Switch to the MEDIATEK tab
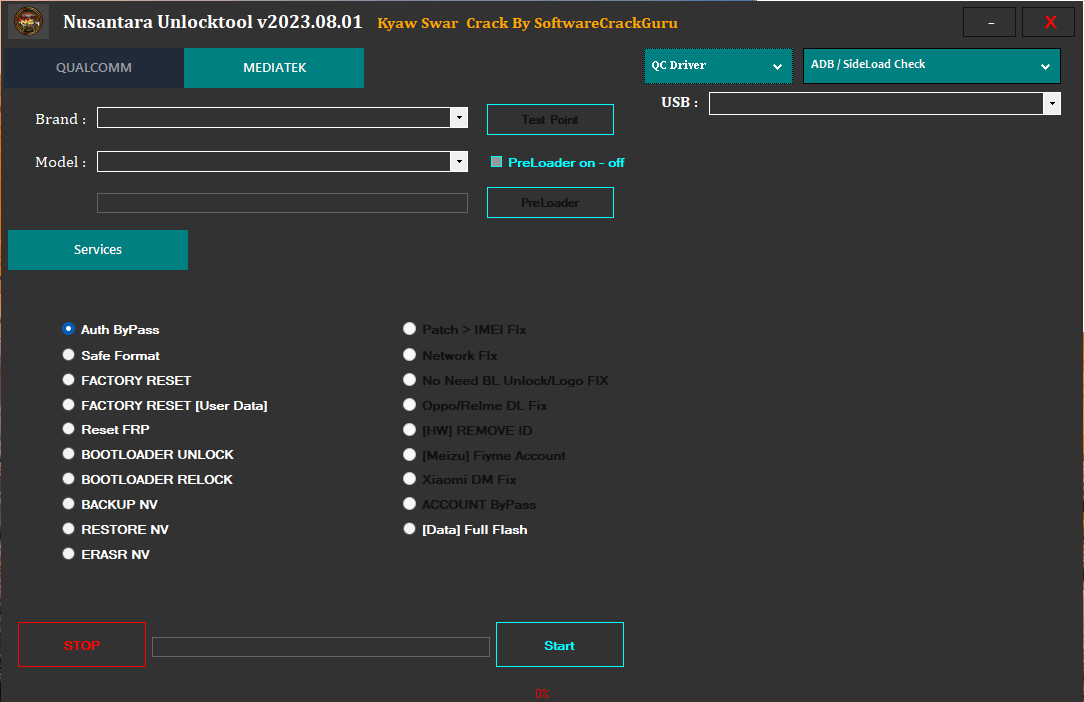 click(x=273, y=67)
